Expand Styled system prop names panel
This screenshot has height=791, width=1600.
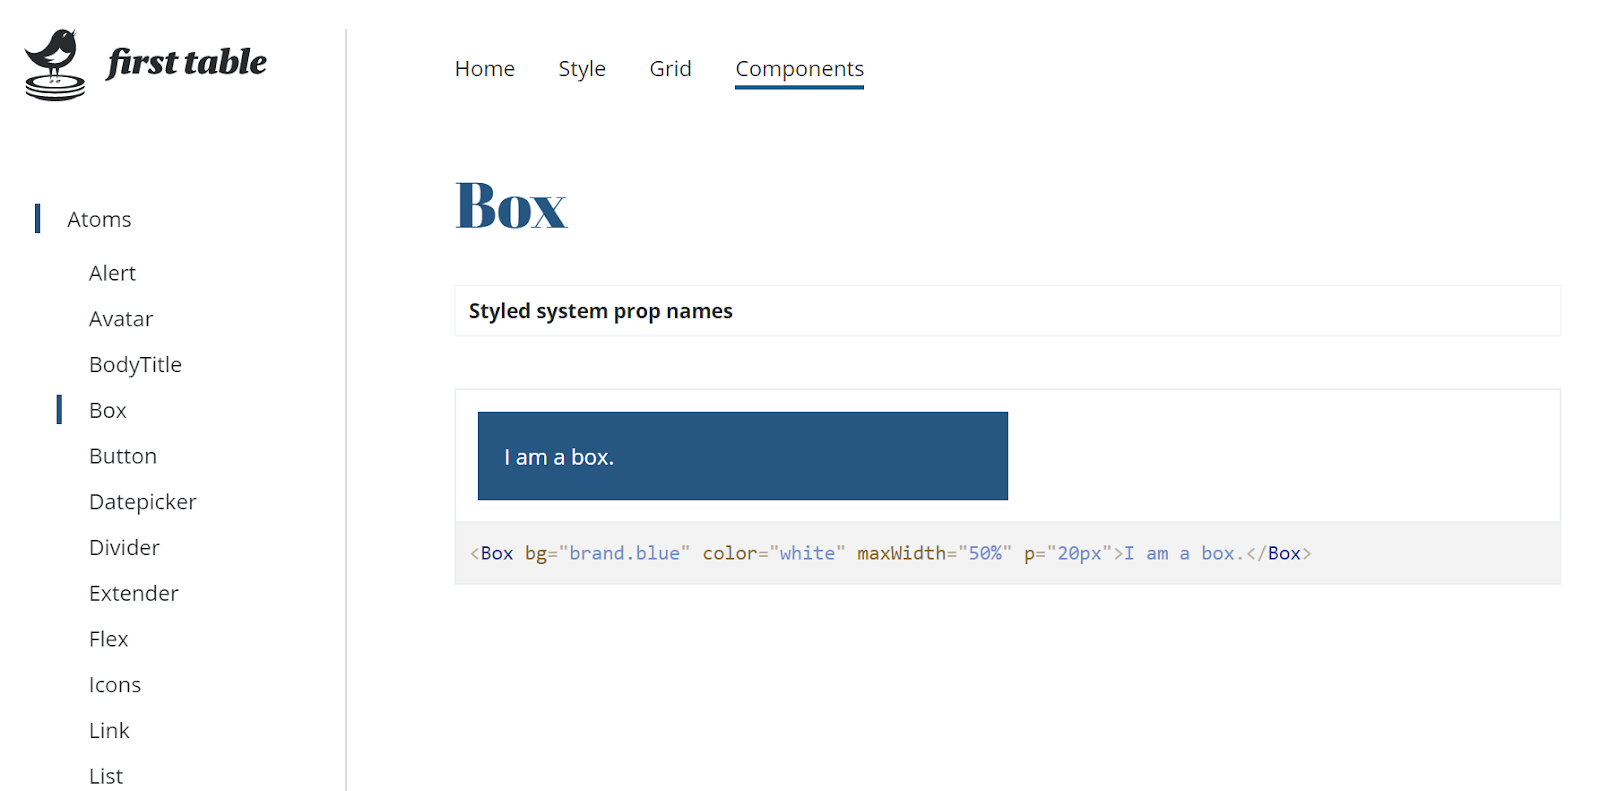1007,311
